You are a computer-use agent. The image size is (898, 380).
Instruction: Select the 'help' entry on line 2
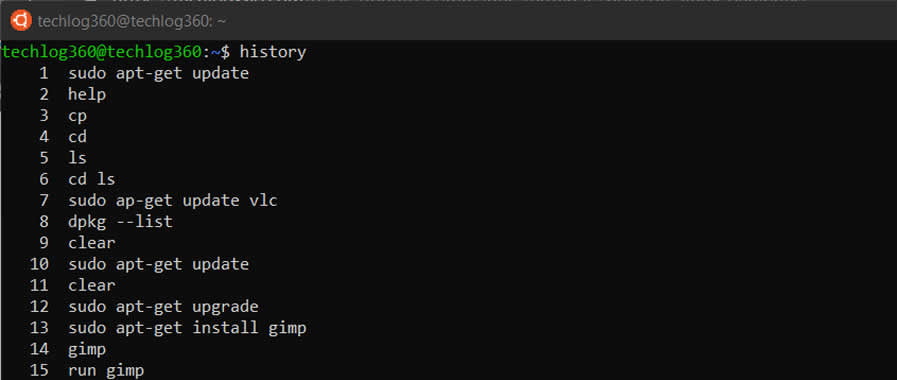click(87, 94)
